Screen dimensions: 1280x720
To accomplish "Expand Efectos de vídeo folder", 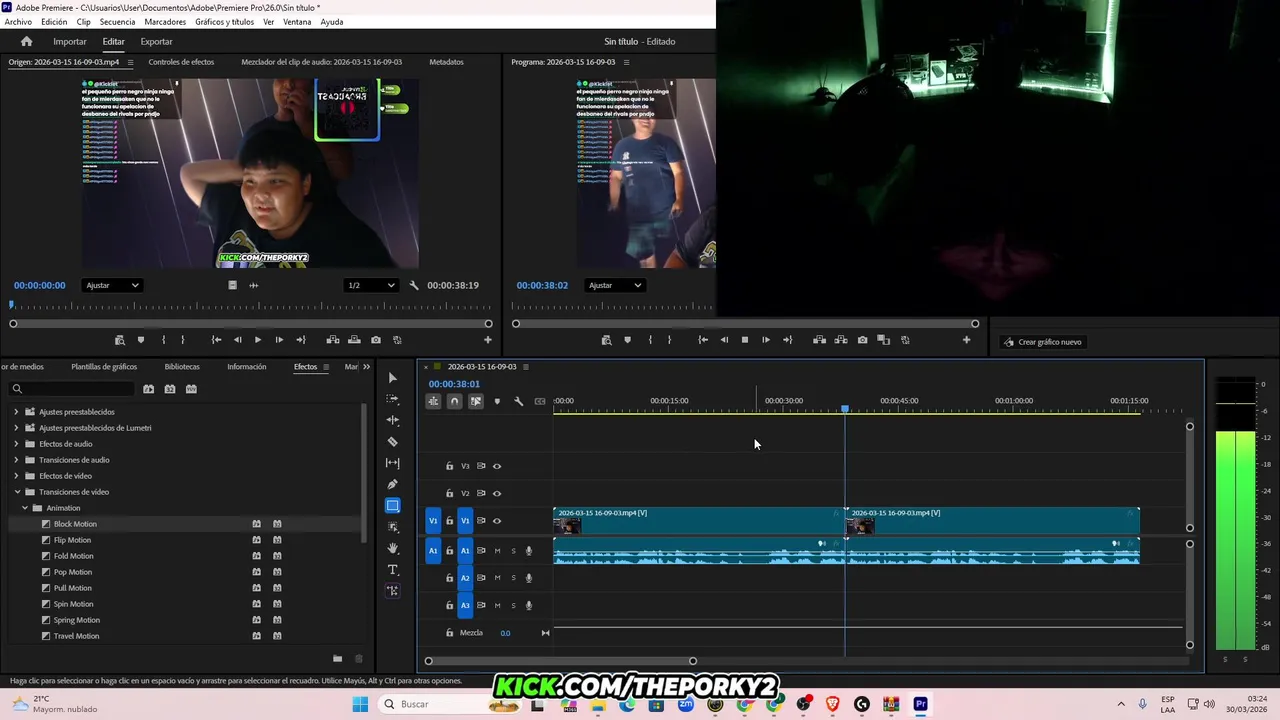I will [16, 476].
